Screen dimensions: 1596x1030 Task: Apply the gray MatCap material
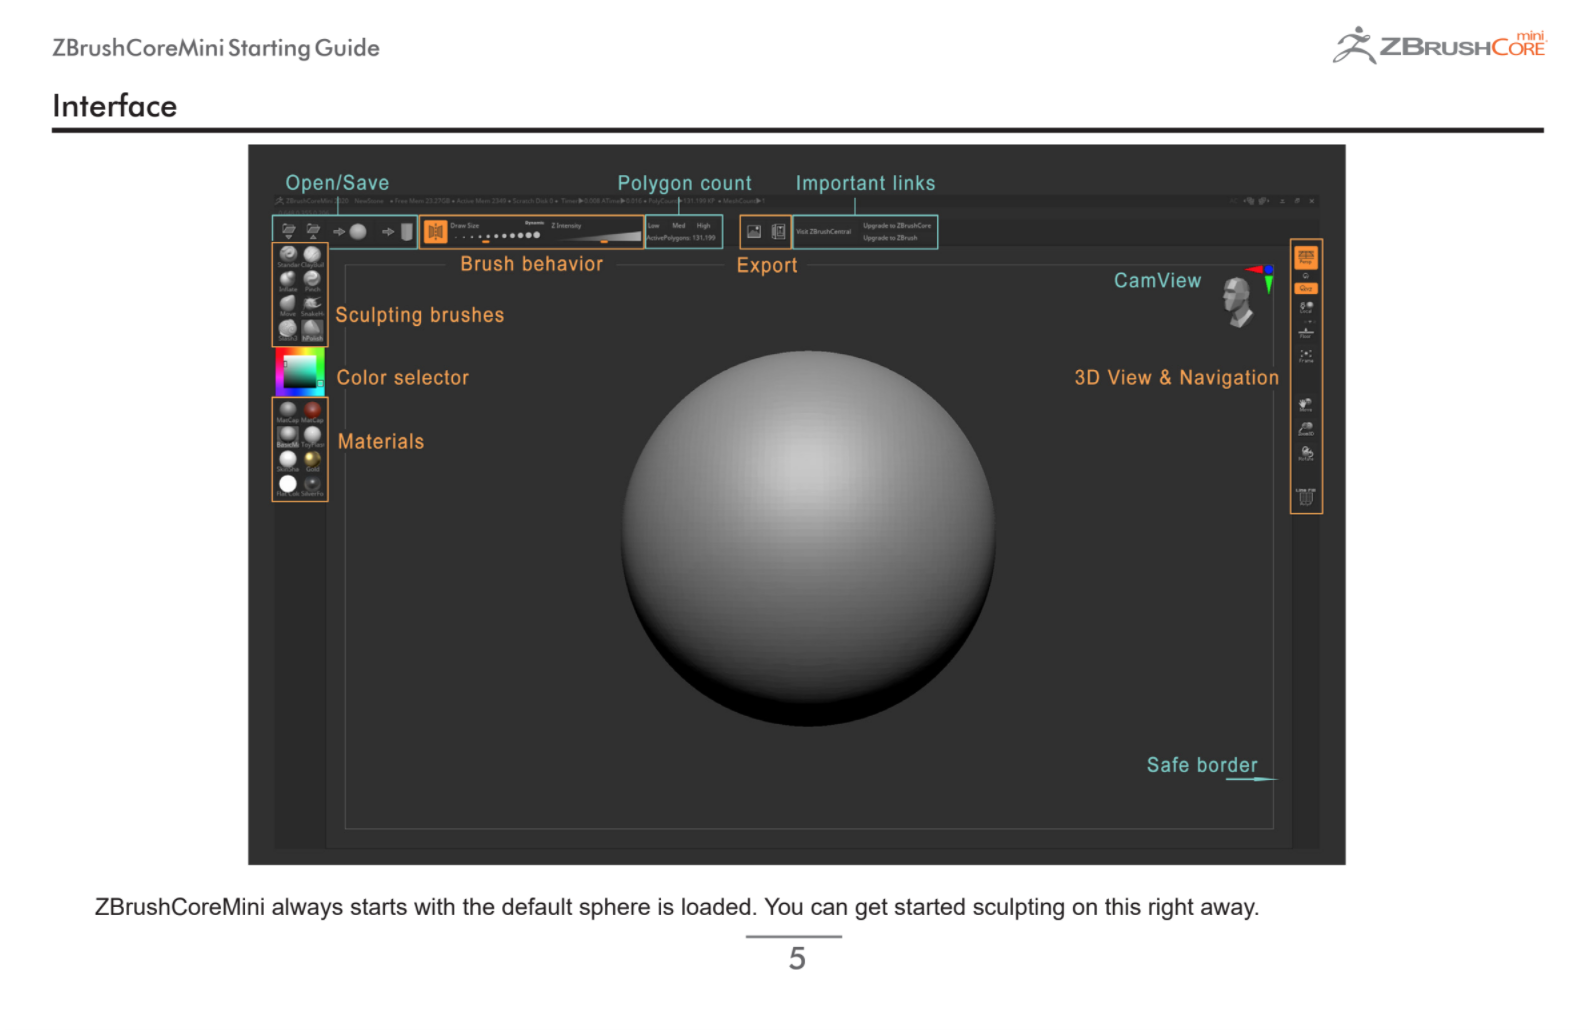288,412
